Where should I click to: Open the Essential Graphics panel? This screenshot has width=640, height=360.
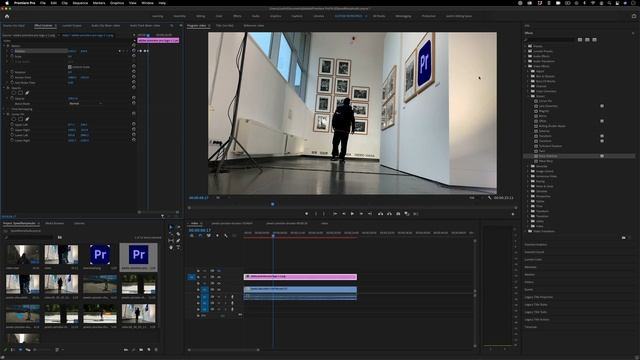536,244
